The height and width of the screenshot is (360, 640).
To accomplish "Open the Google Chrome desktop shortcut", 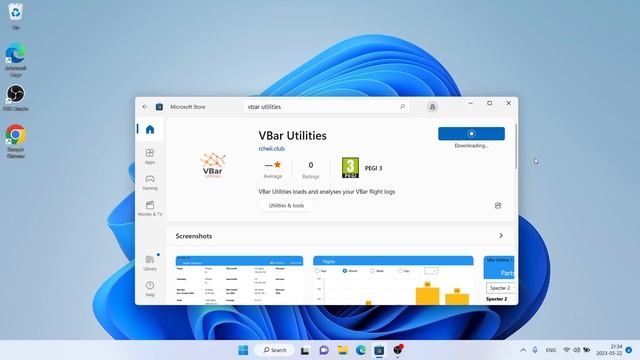I will click(16, 141).
